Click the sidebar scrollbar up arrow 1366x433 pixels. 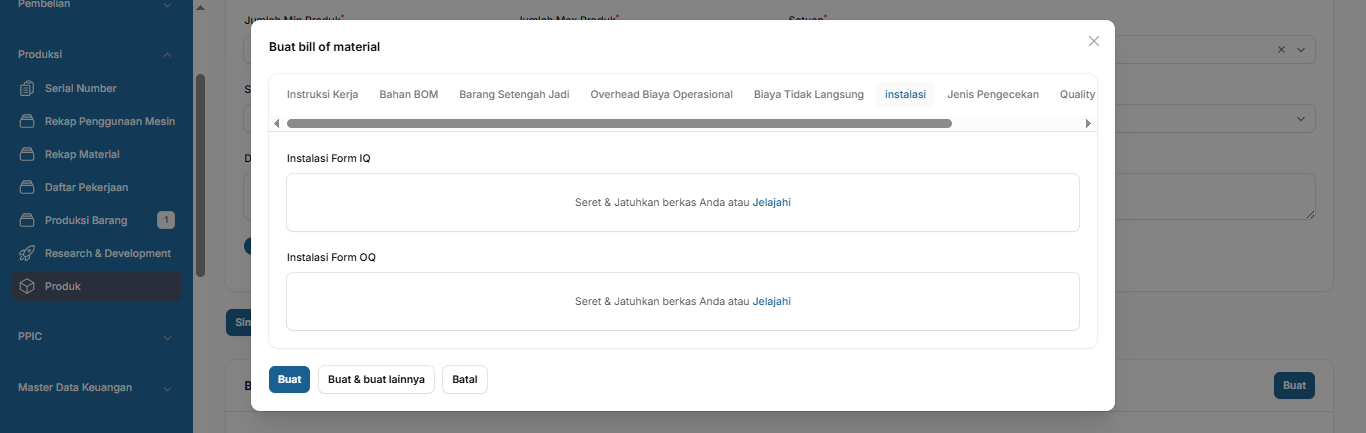[200, 7]
